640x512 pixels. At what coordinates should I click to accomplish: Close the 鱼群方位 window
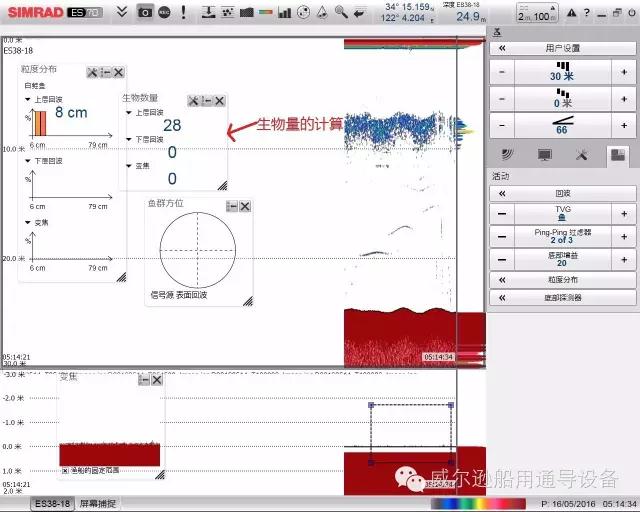[245, 206]
